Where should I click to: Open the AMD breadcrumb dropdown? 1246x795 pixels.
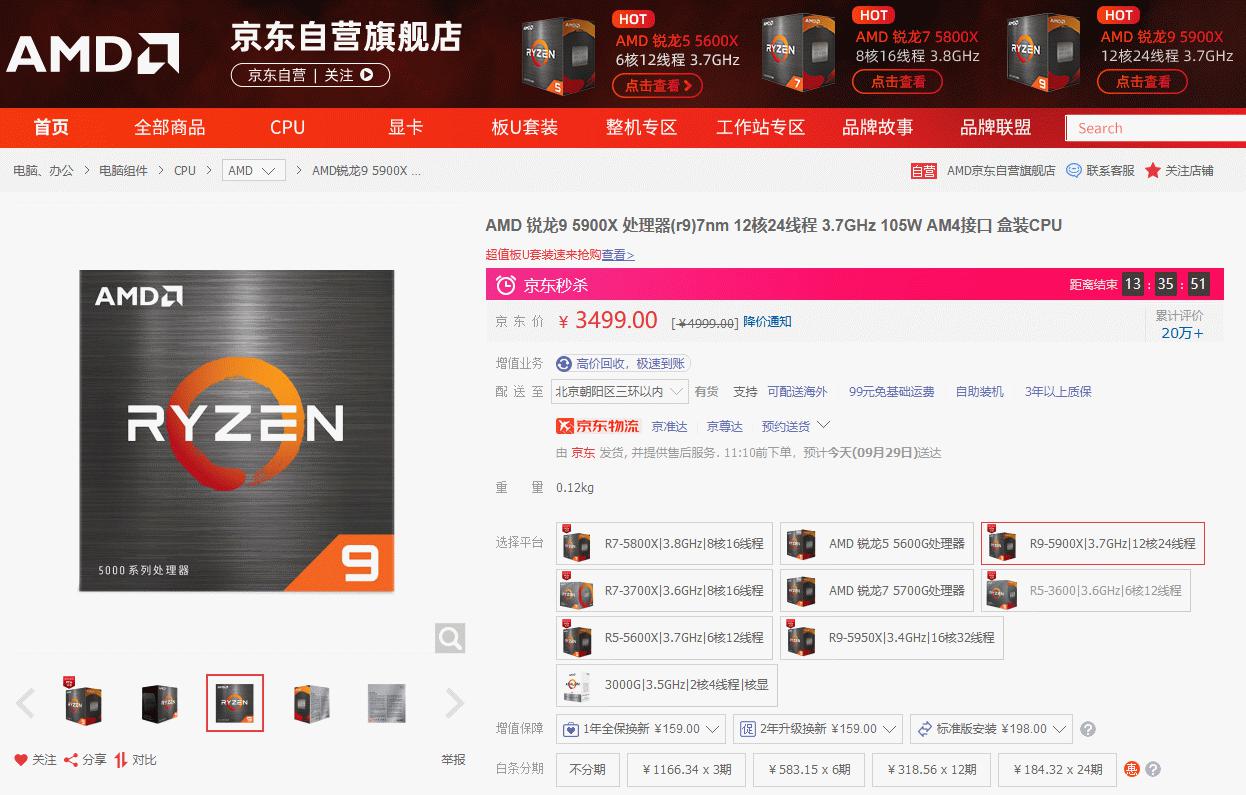pyautogui.click(x=254, y=171)
